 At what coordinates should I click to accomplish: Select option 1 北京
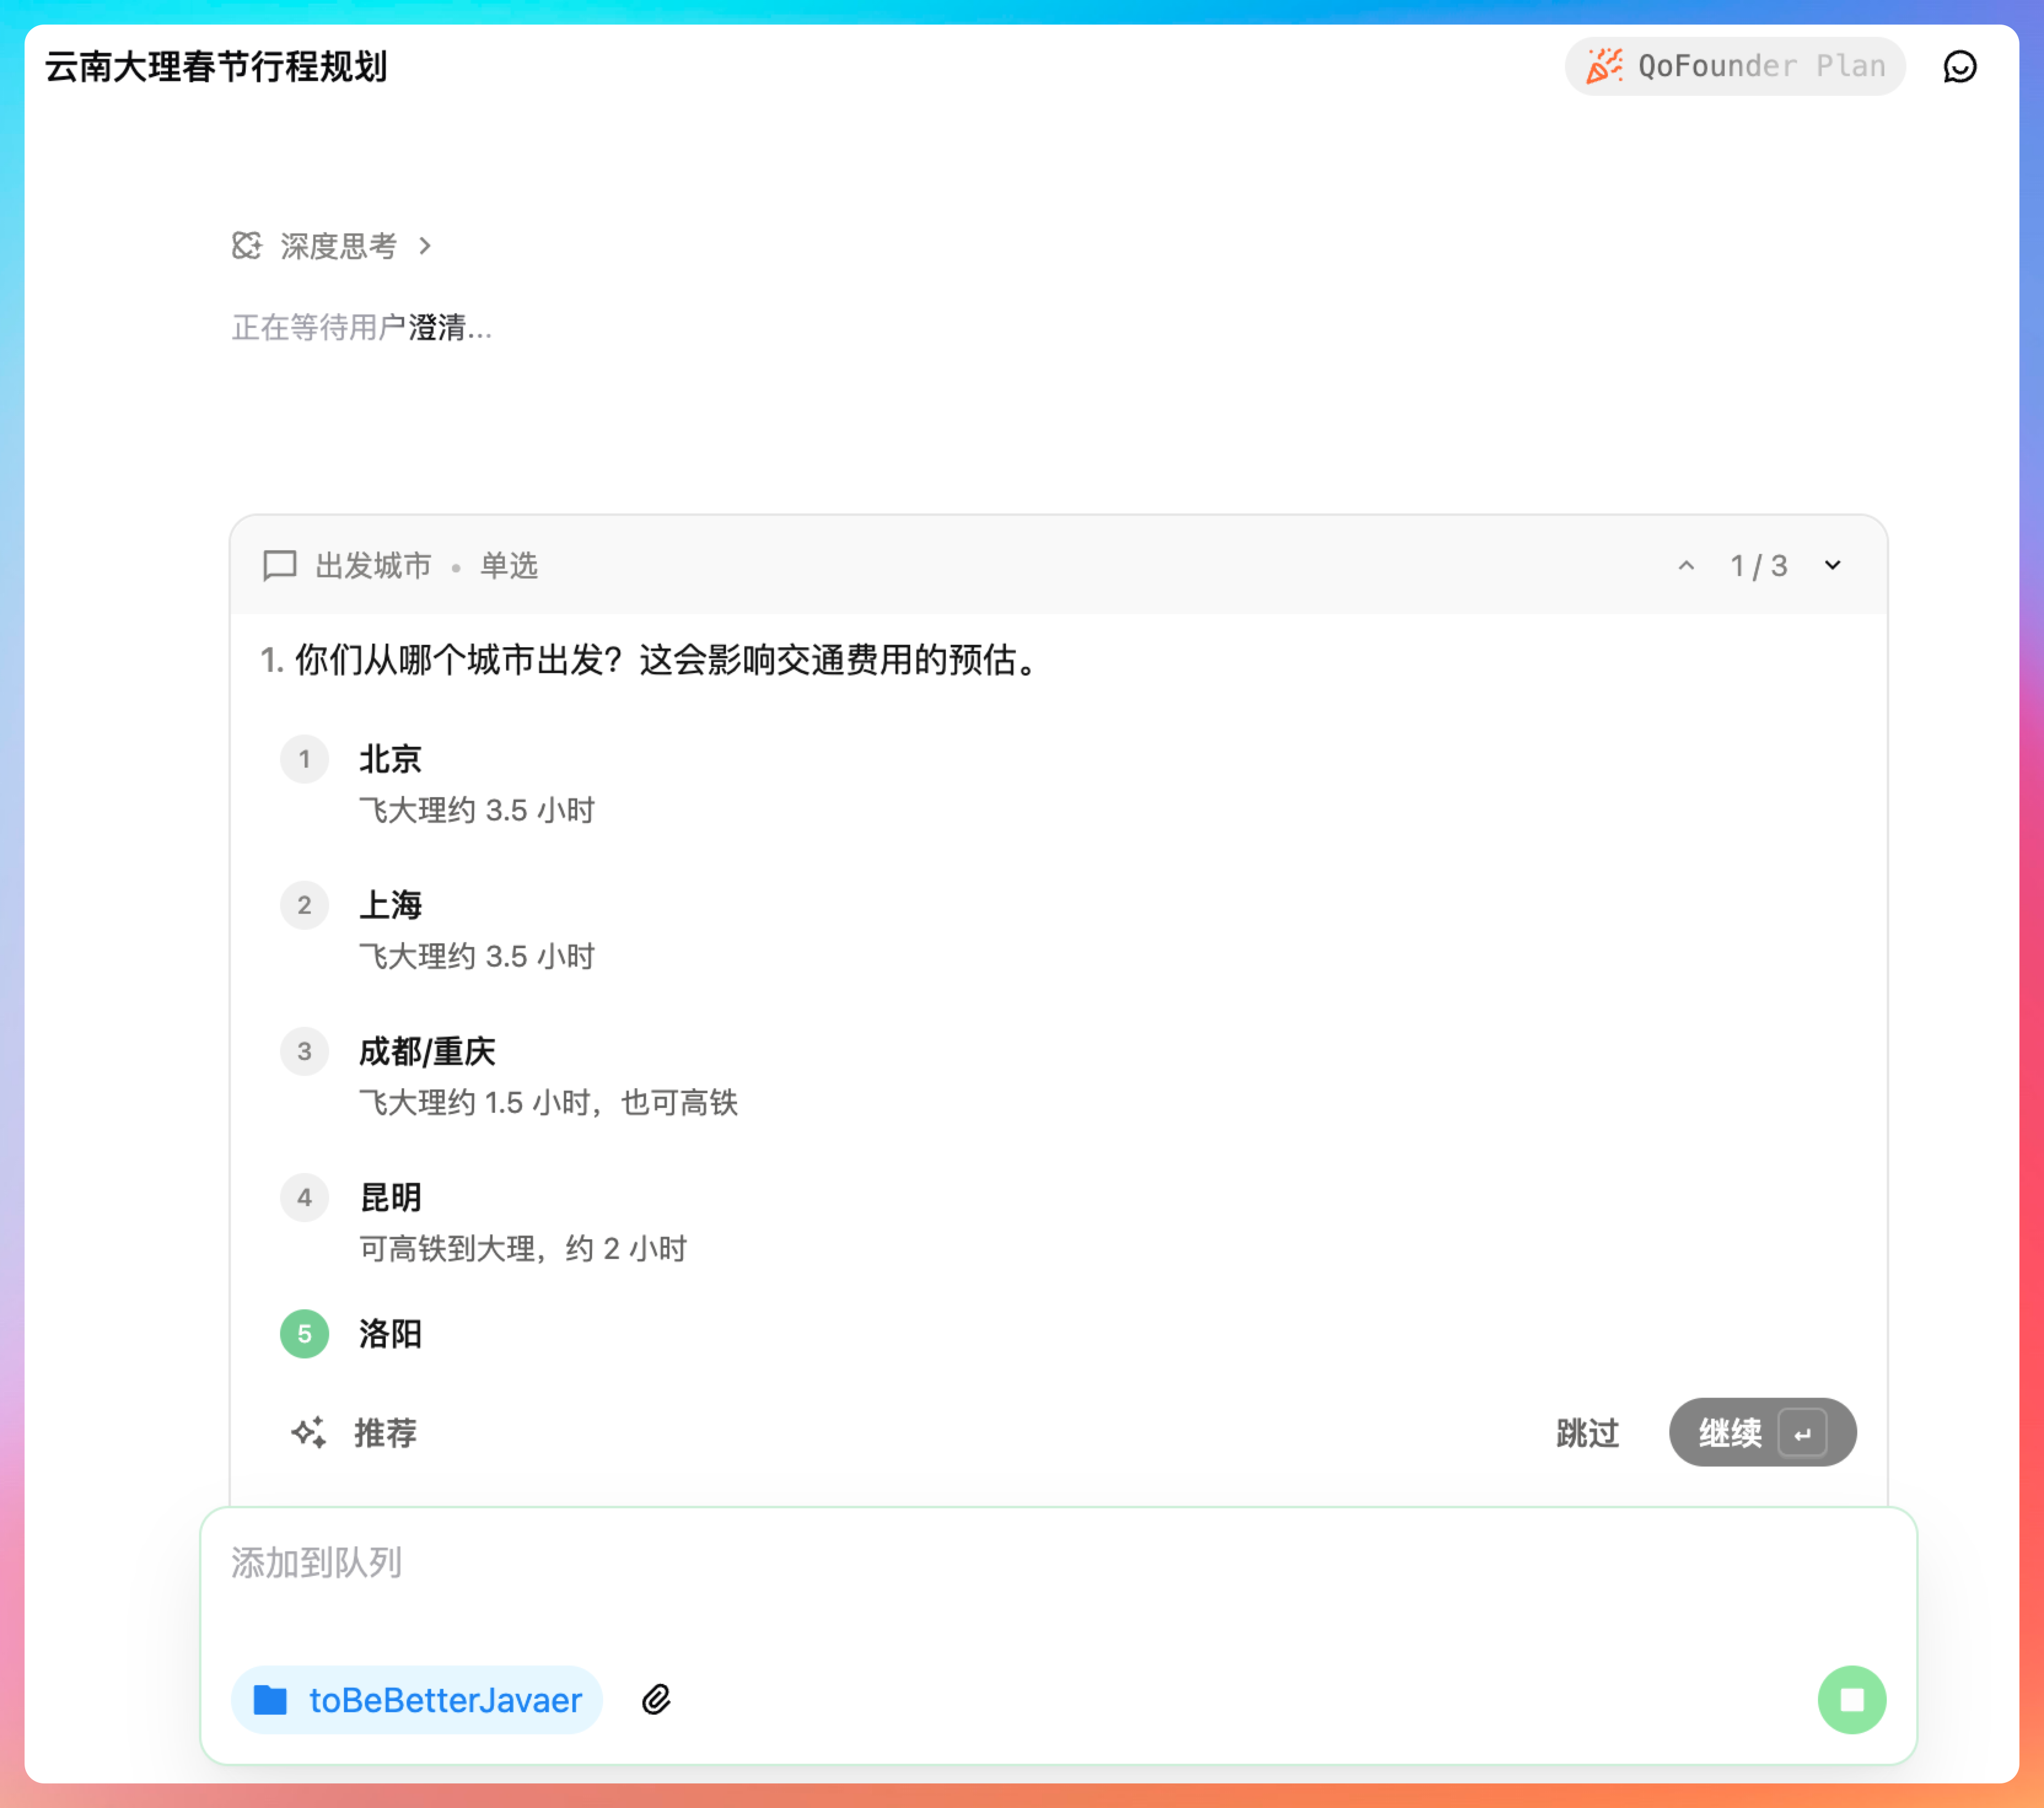pos(390,759)
